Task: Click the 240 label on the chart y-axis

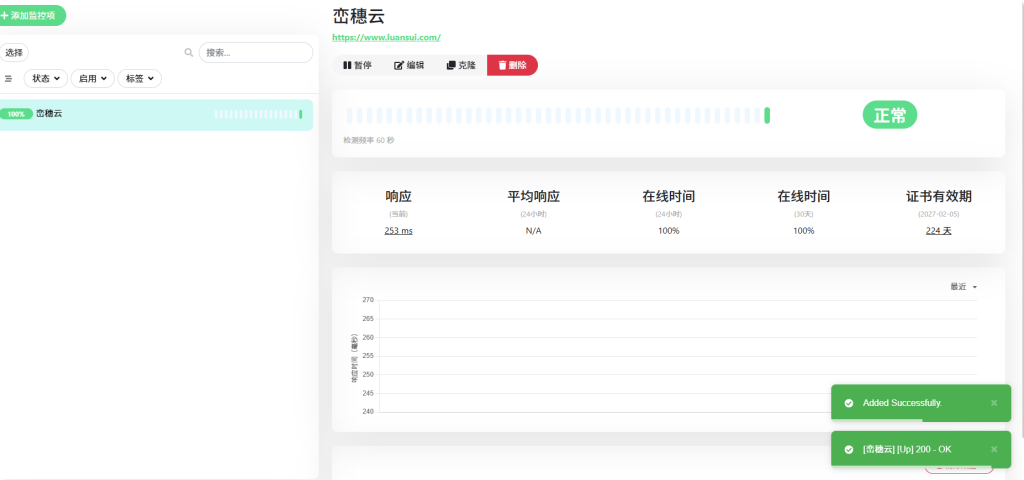Action: [367, 411]
